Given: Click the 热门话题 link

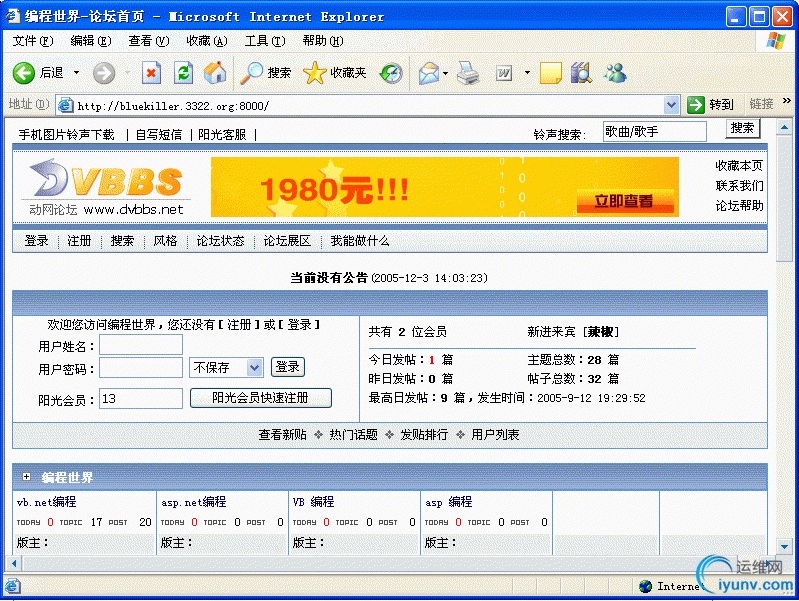Looking at the screenshot, I should pos(353,435).
